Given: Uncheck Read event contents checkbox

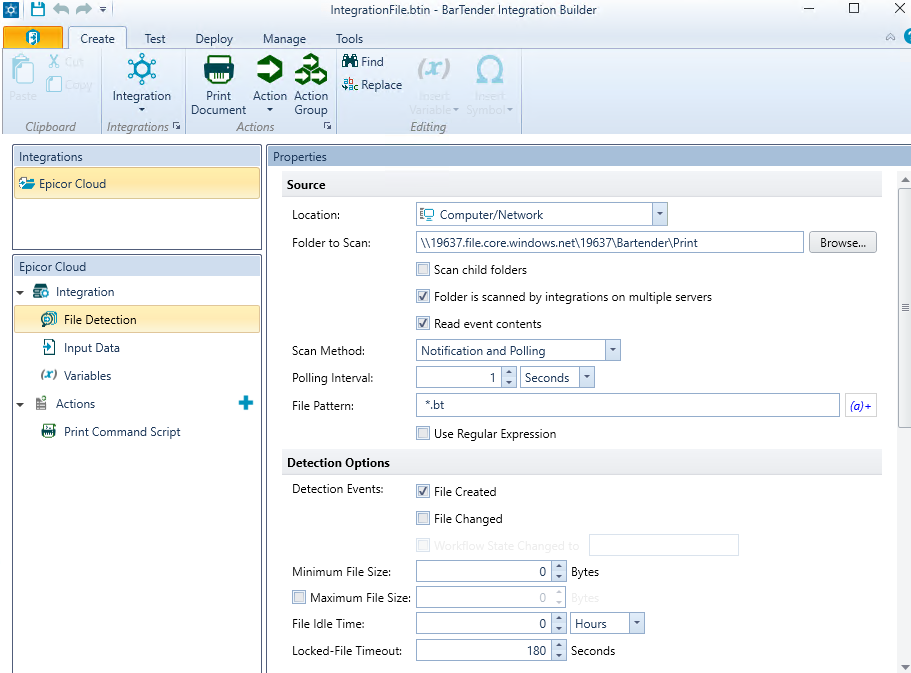Looking at the screenshot, I should coord(423,324).
